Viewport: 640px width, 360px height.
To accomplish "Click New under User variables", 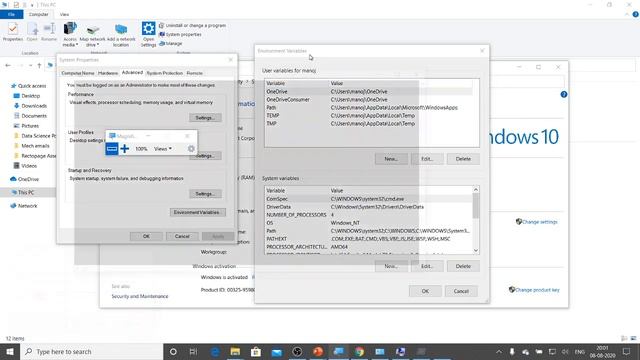I will (391, 159).
